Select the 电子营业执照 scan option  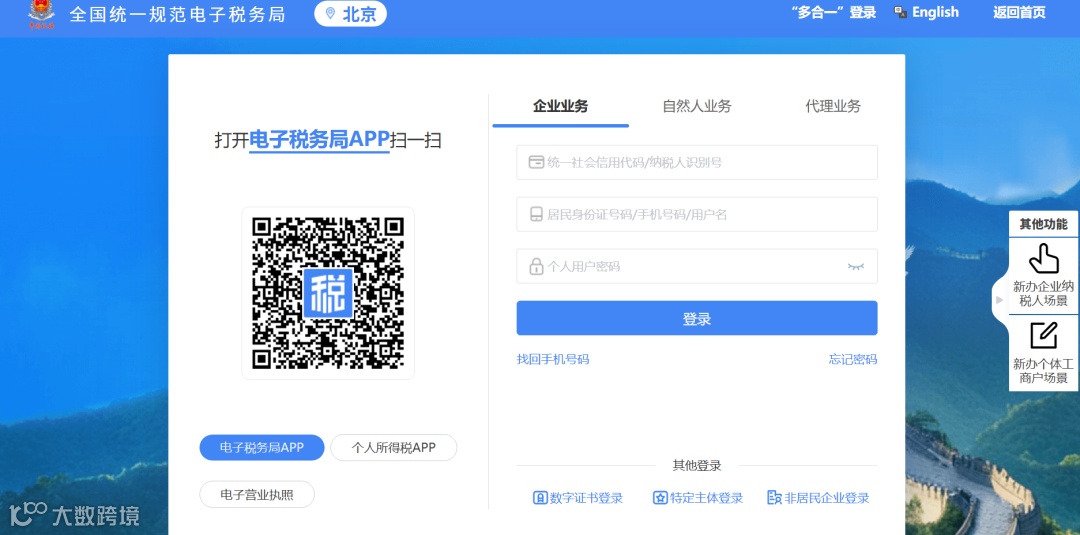(x=257, y=494)
